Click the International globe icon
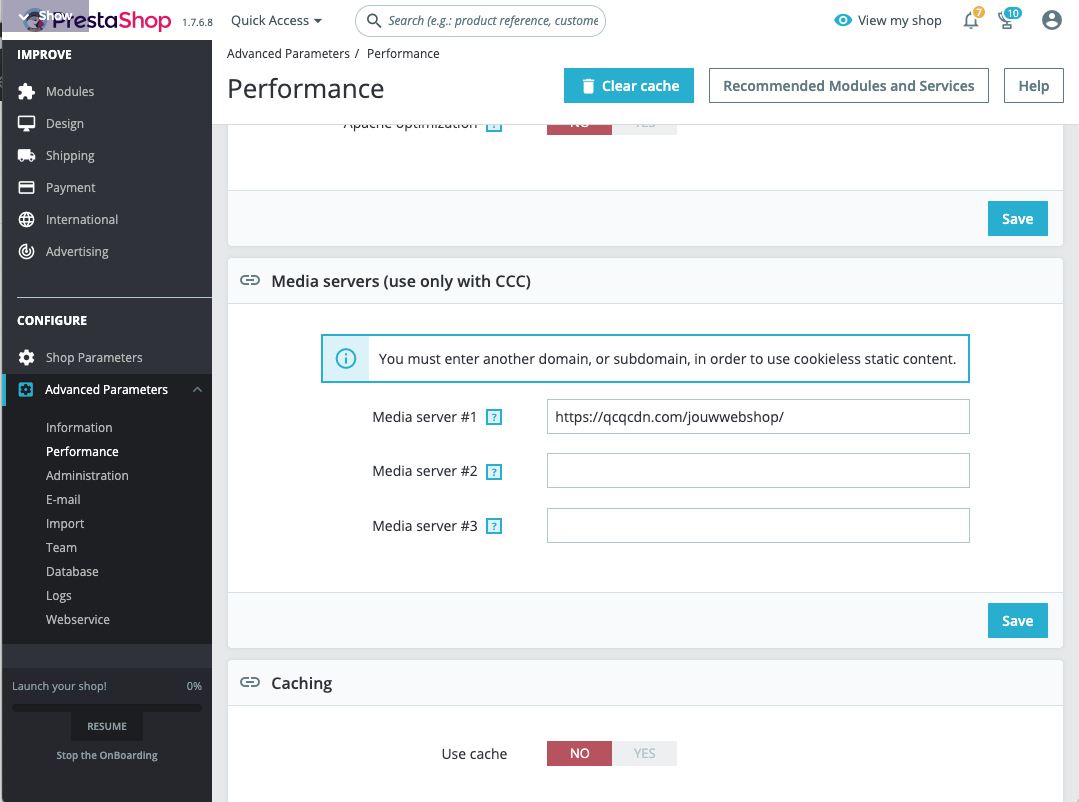 (x=27, y=219)
